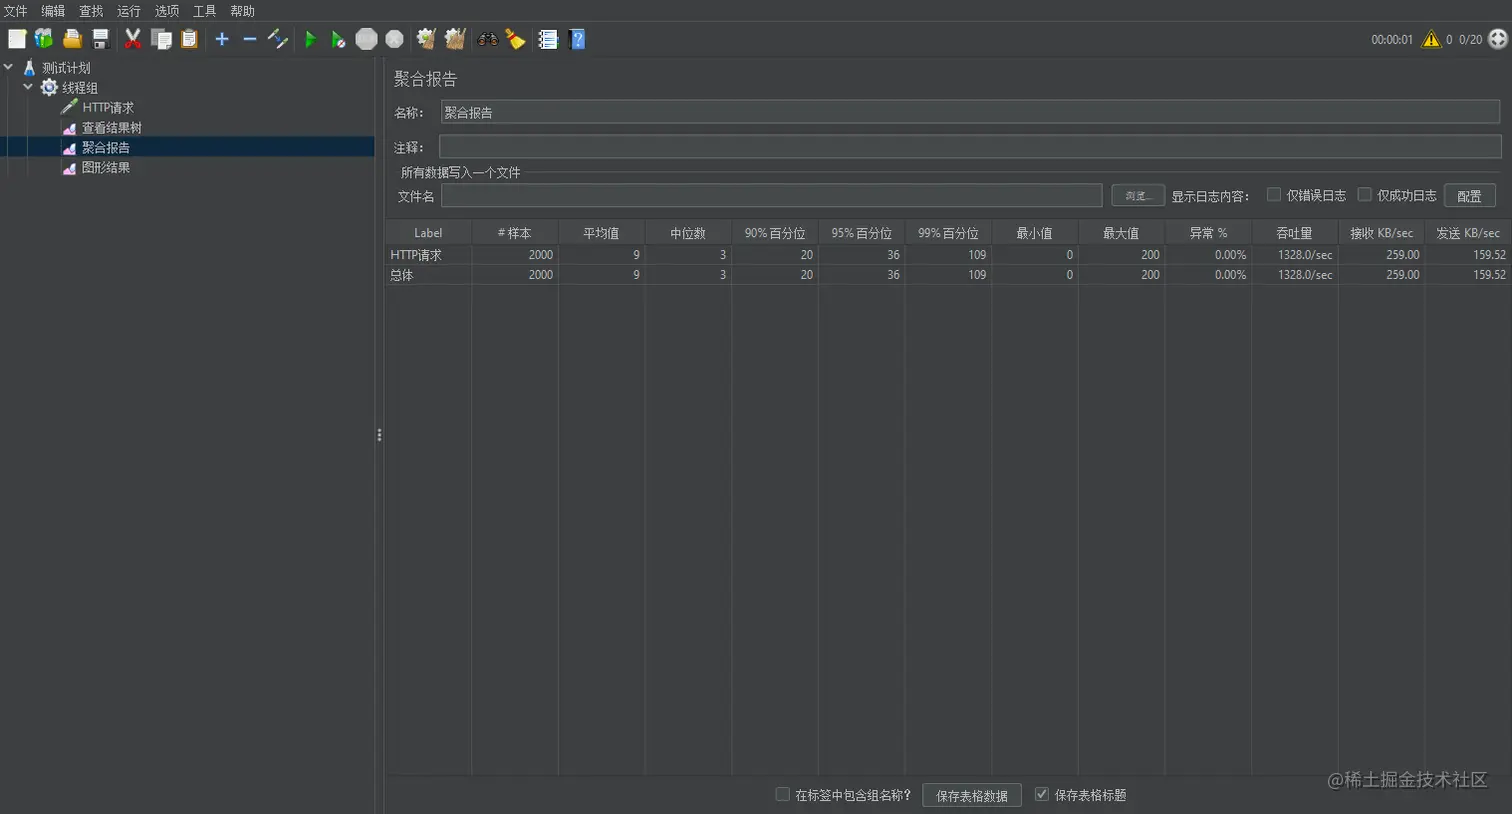Focus the 注释 comment field

(970, 147)
